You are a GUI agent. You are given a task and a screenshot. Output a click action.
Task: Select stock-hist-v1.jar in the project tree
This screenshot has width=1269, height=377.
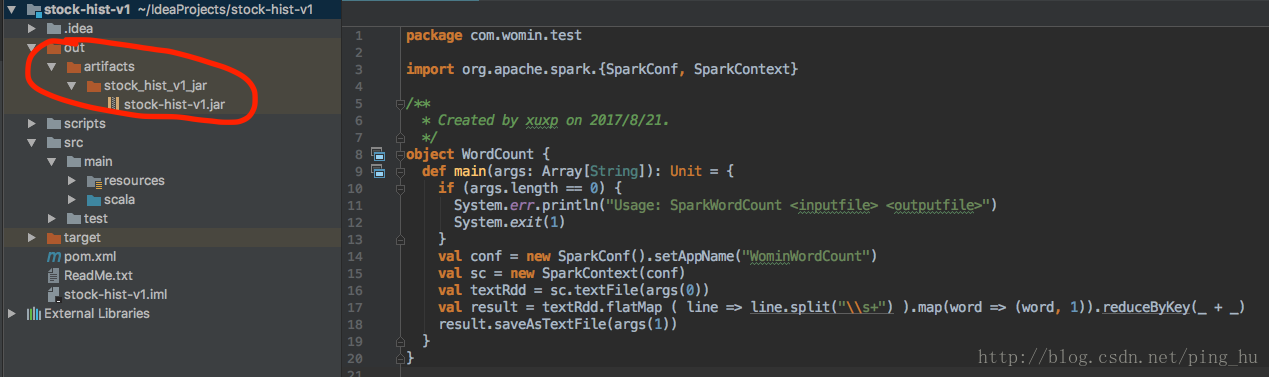174,104
